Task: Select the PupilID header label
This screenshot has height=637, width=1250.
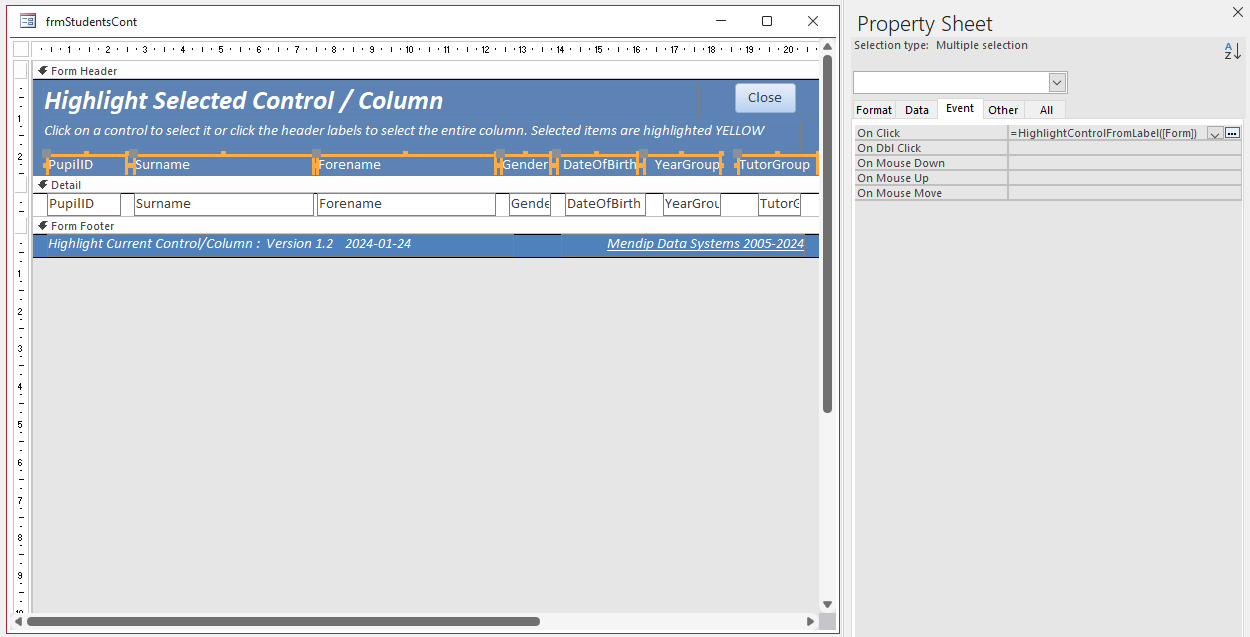Action: (x=87, y=165)
